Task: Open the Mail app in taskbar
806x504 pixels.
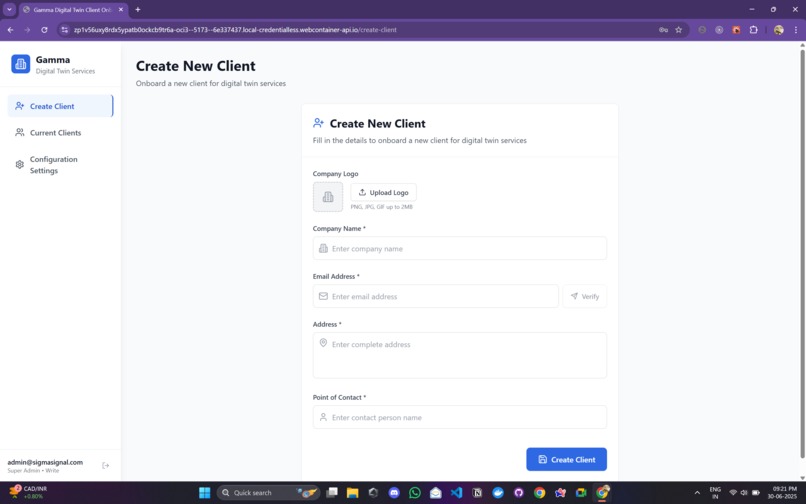Action: tap(436, 493)
